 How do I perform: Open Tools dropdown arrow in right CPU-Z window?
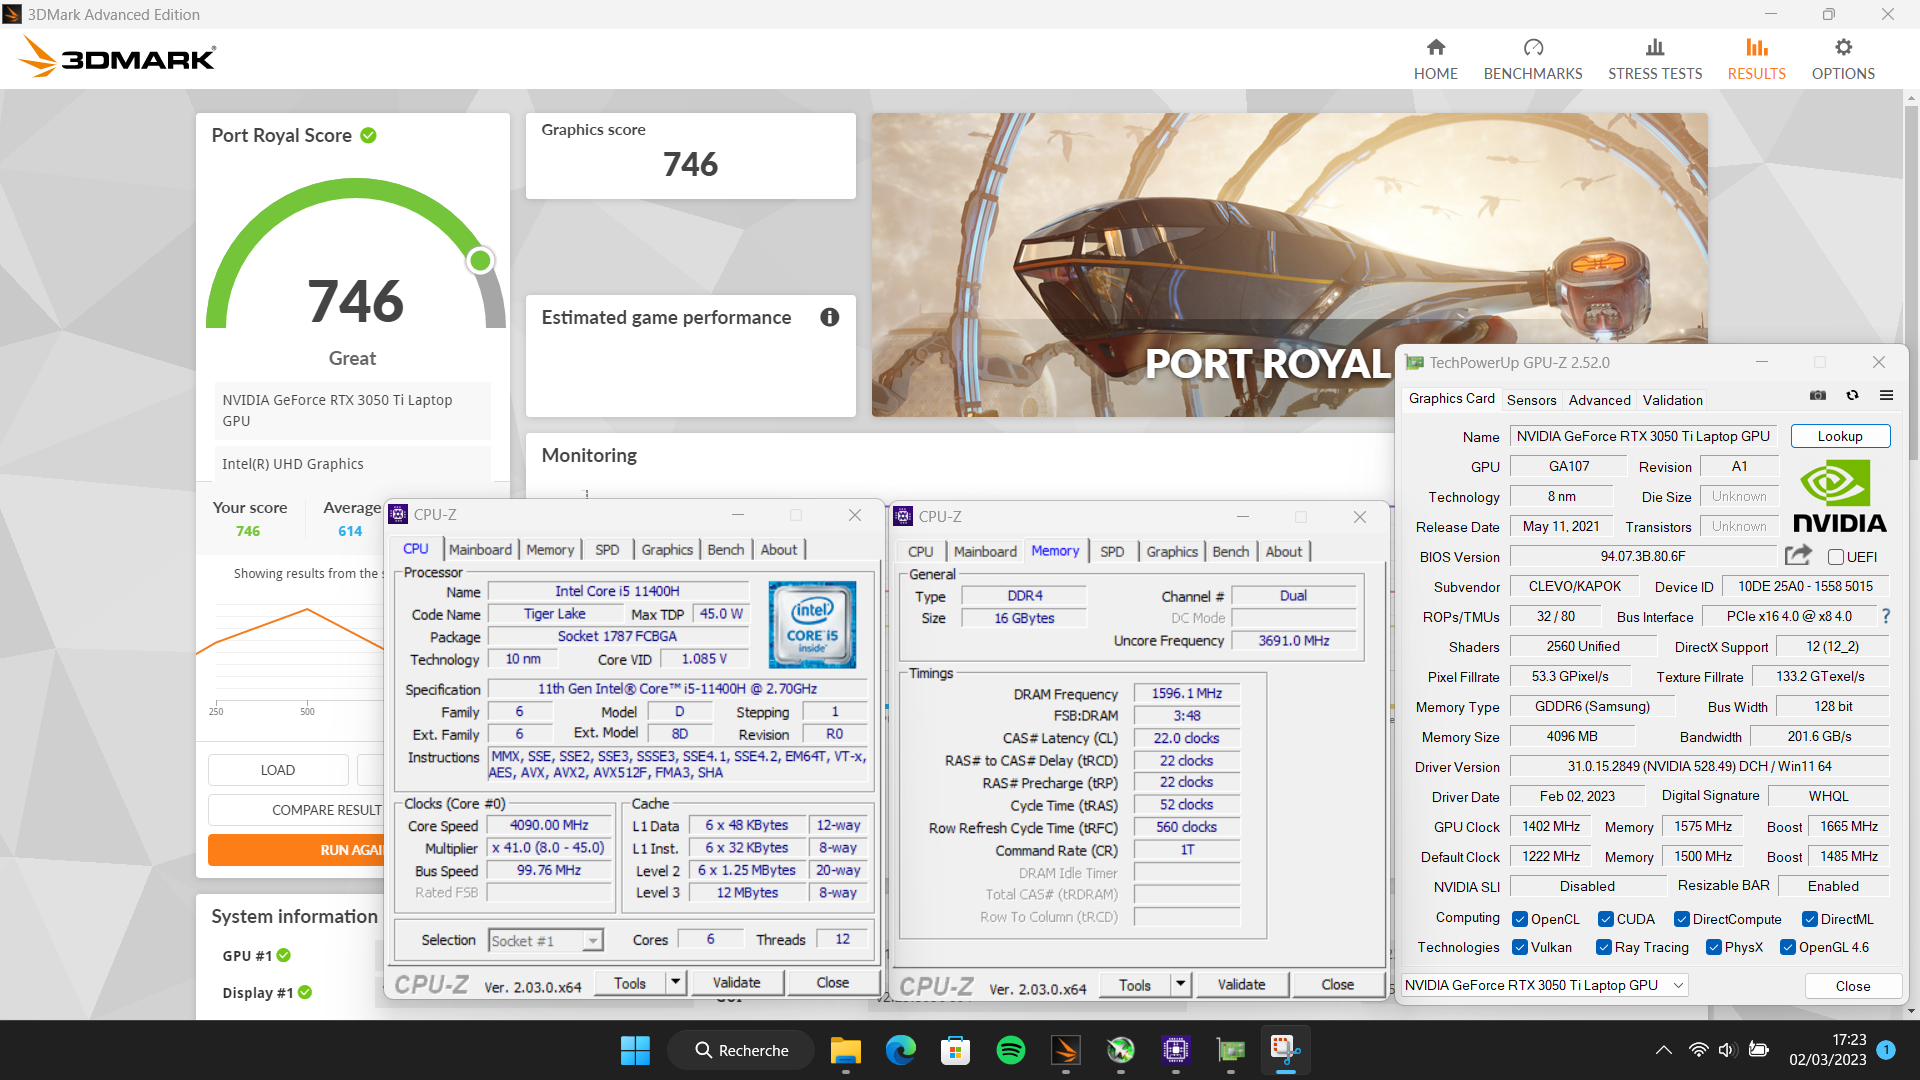pos(1181,985)
